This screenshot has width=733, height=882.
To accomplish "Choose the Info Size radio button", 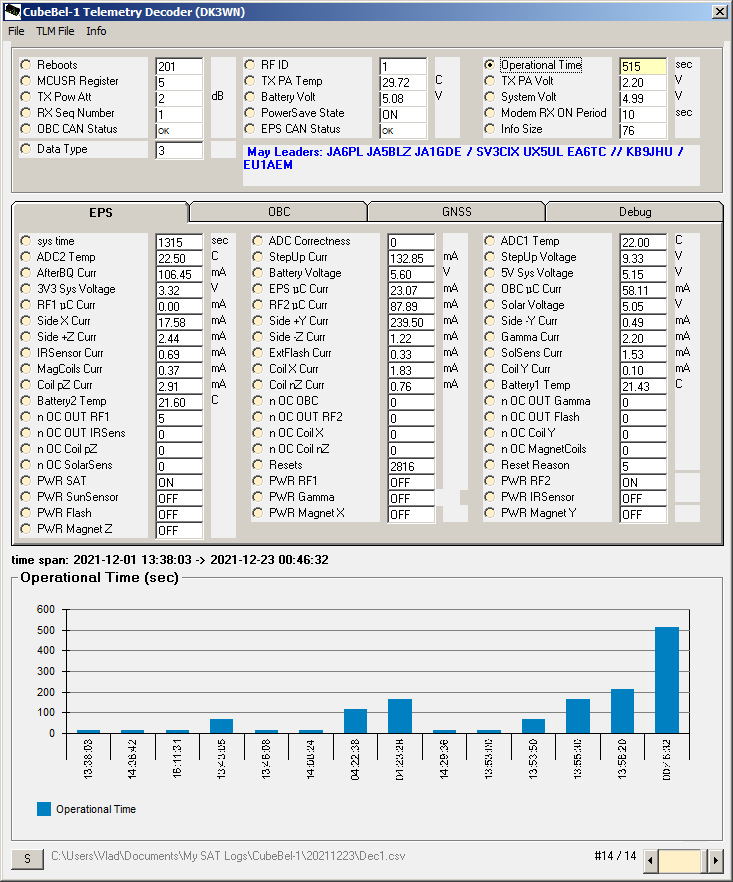I will [x=489, y=129].
